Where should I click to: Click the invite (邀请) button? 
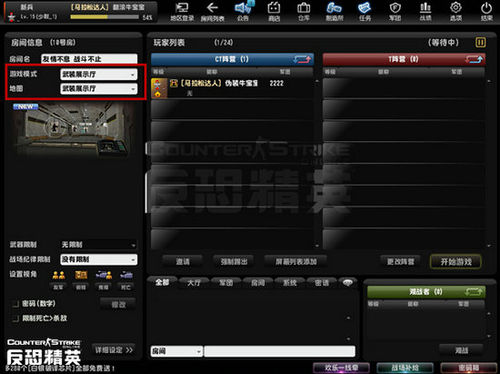(182, 262)
